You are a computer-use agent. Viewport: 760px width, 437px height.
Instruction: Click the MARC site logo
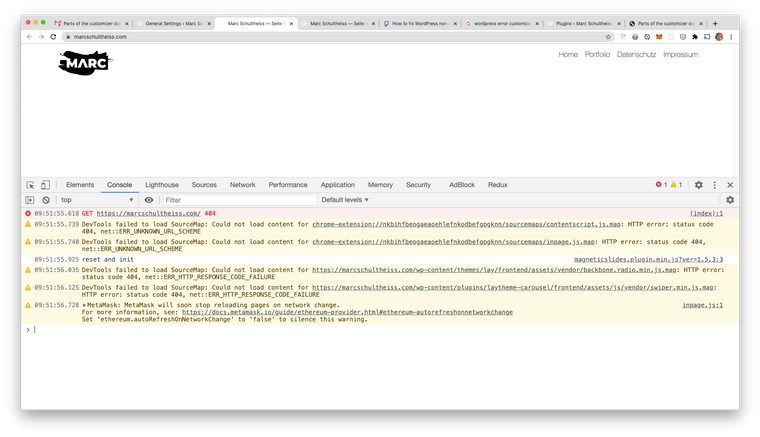coord(85,63)
